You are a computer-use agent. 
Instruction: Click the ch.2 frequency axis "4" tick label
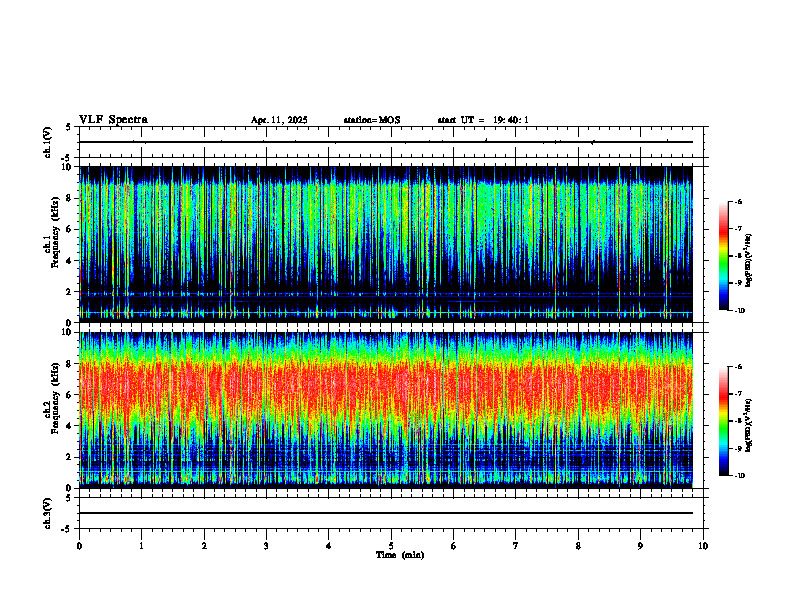pyautogui.click(x=70, y=426)
